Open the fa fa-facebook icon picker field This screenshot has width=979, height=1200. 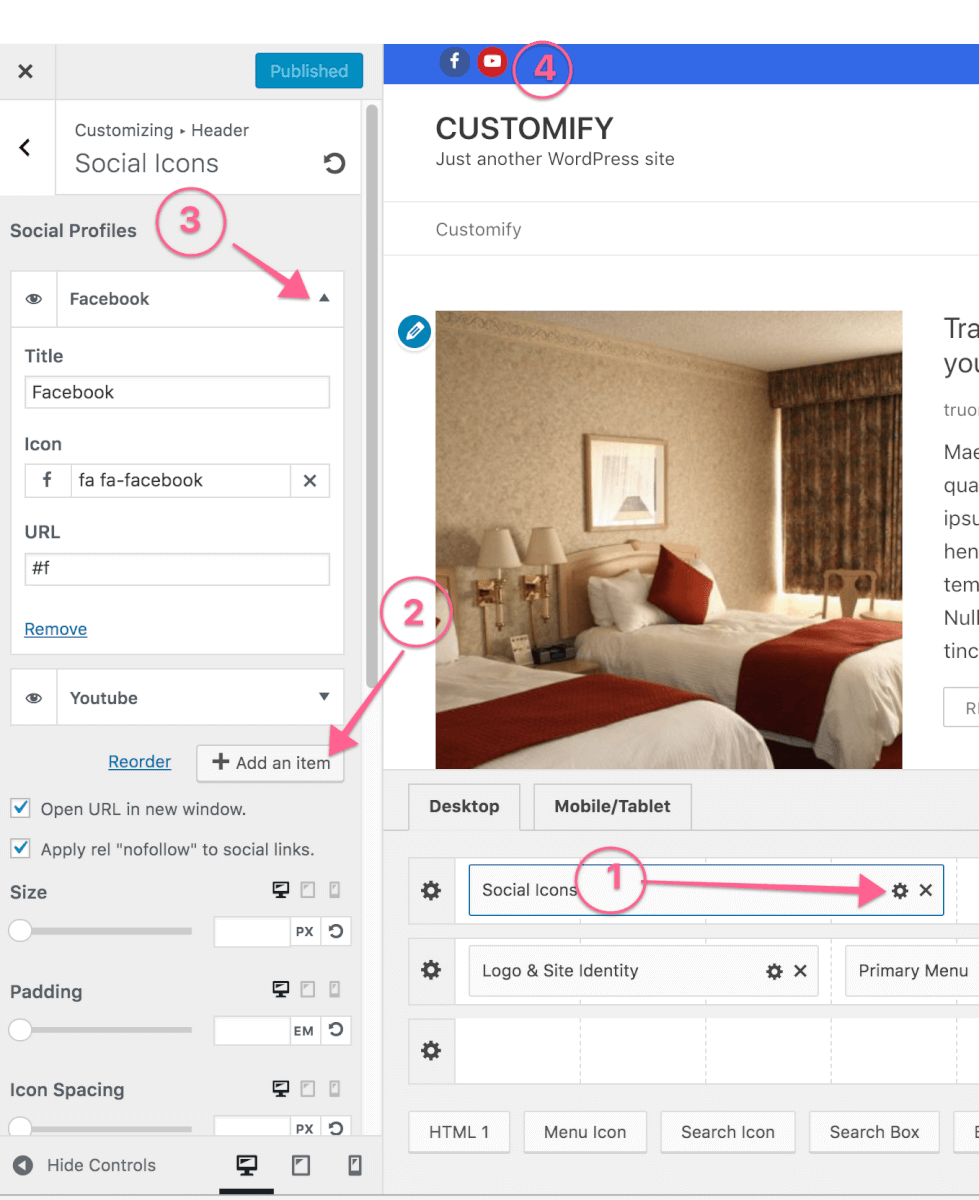click(180, 480)
